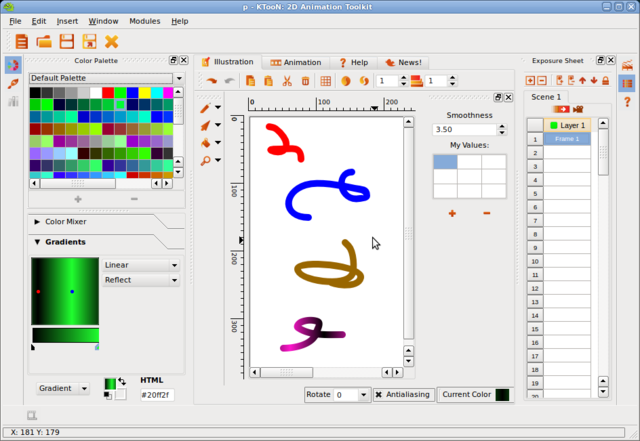The width and height of the screenshot is (640, 441).
Task: Toggle the grid icon in illustration toolbar
Action: tap(325, 81)
